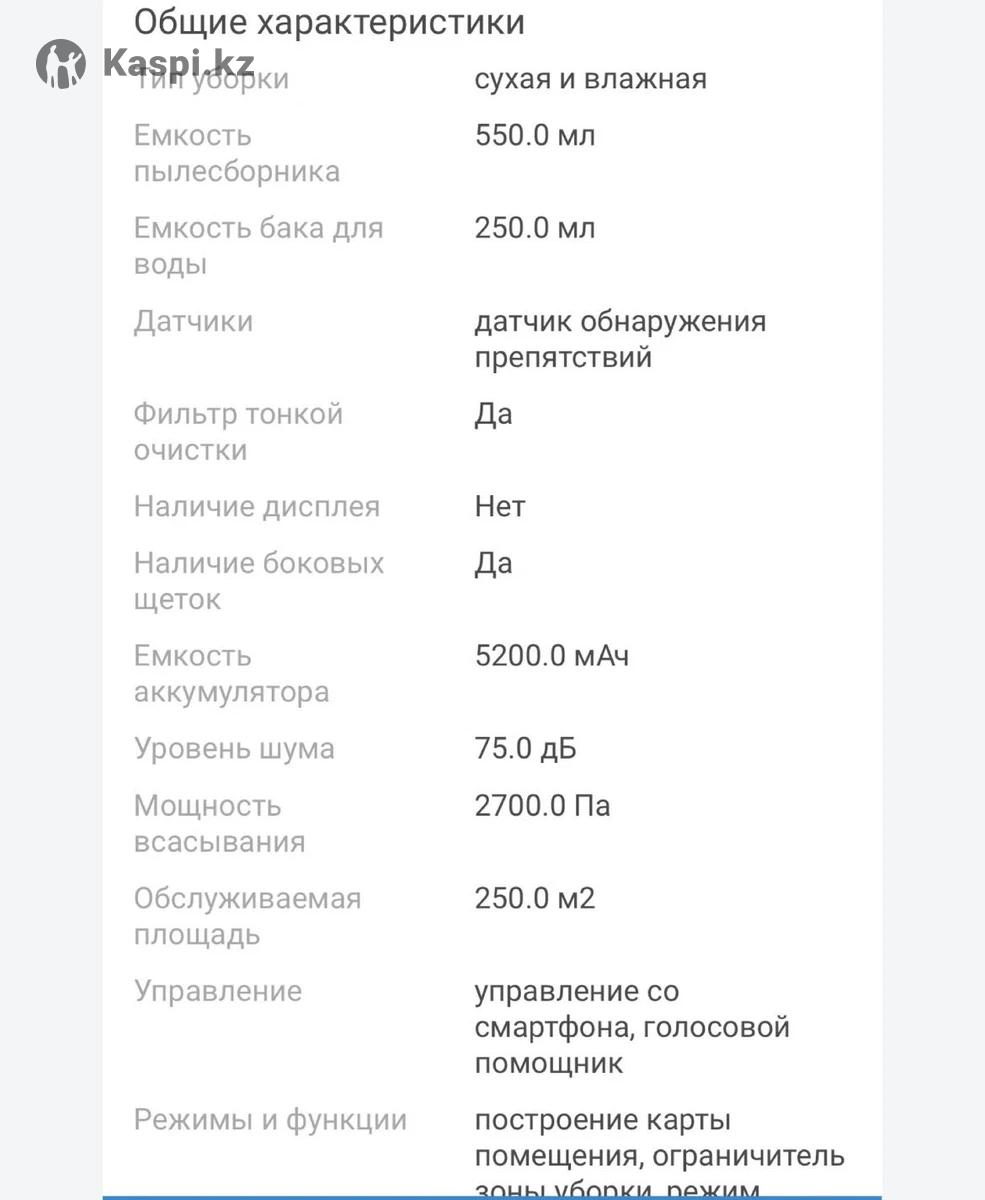Select the "75.0 дБ" noise level value
This screenshot has width=985, height=1200.
[525, 749]
